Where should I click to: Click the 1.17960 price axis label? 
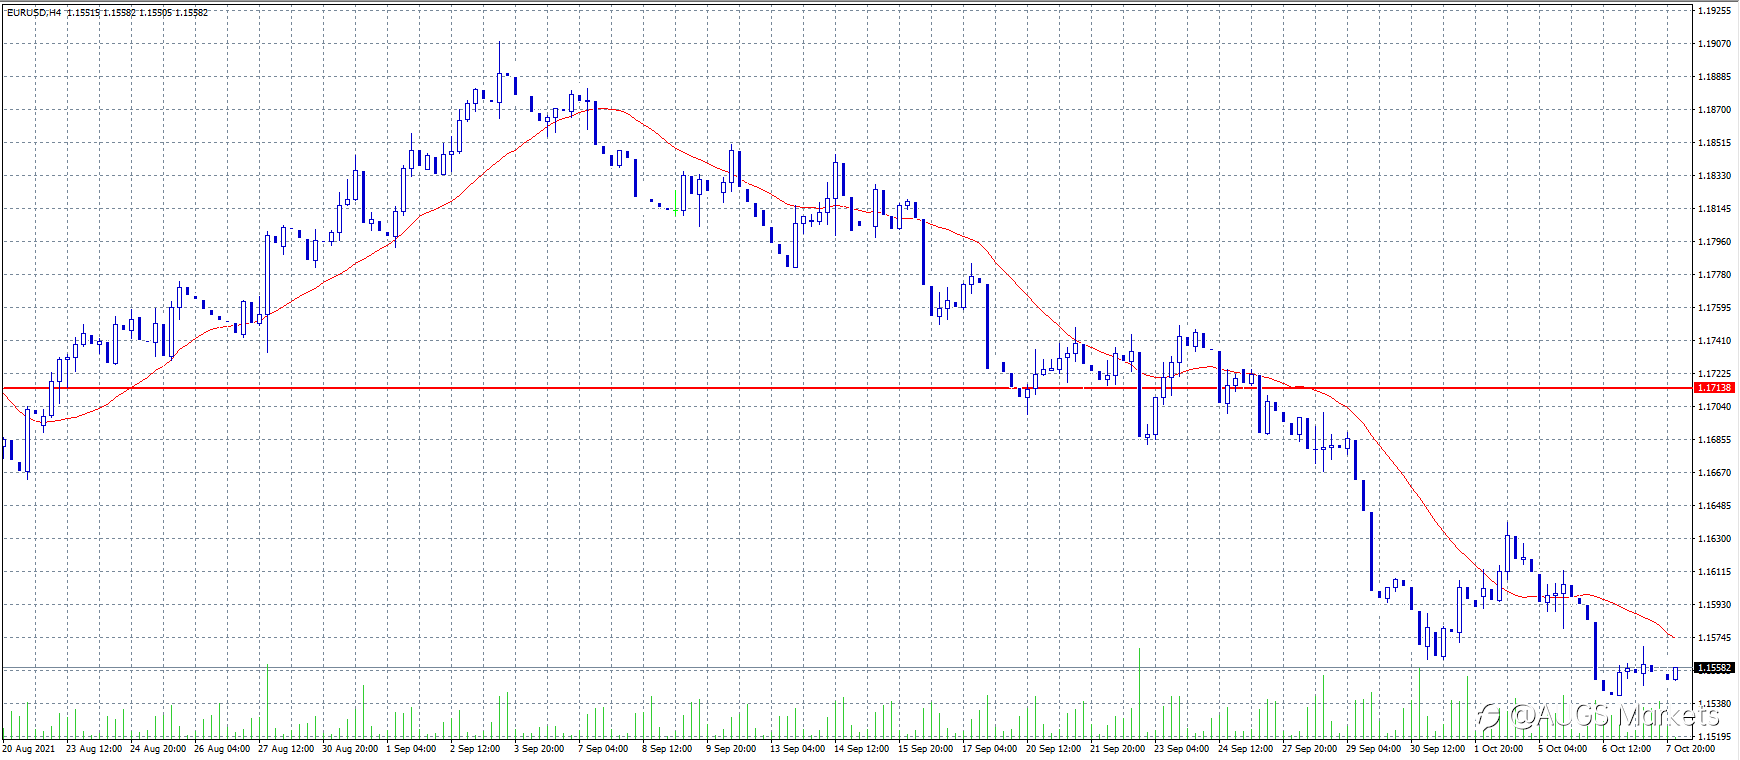tap(1715, 242)
